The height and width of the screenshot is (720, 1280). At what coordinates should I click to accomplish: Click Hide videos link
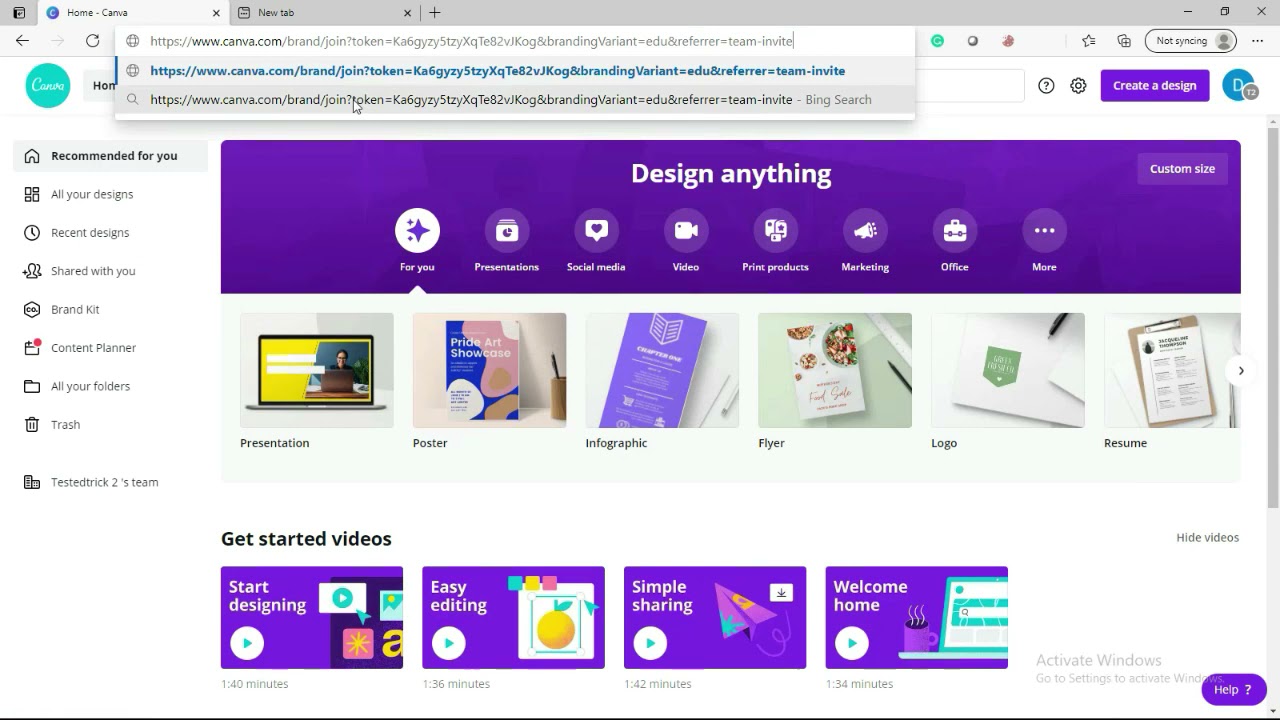(1207, 538)
